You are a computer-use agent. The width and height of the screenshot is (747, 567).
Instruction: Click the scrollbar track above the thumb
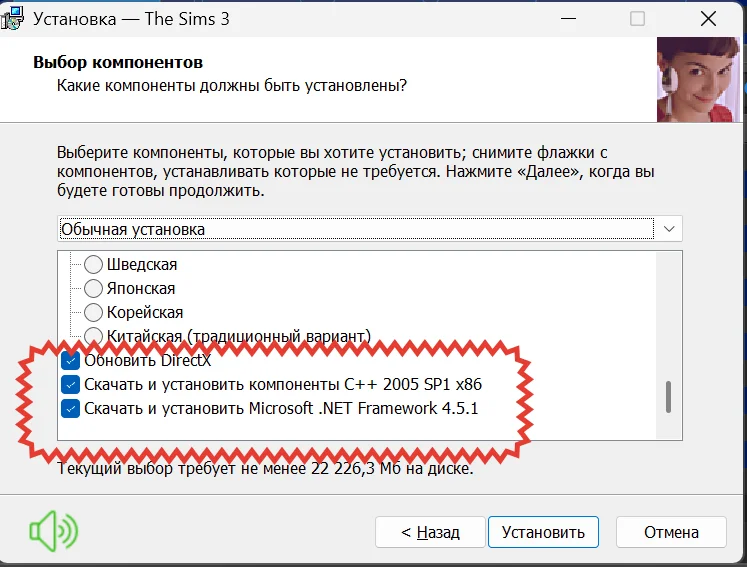(668, 310)
